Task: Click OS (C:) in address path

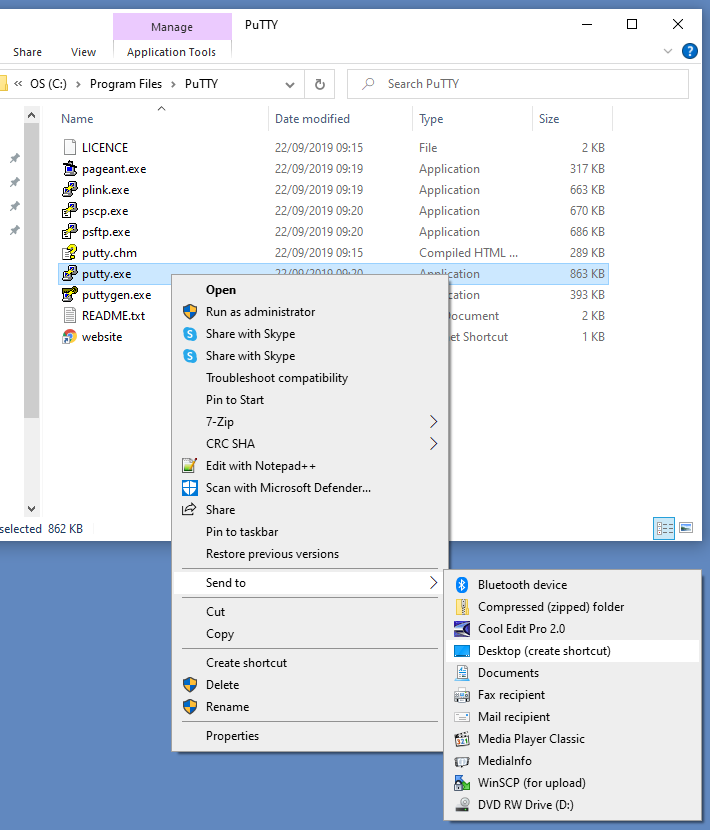Action: (x=48, y=84)
